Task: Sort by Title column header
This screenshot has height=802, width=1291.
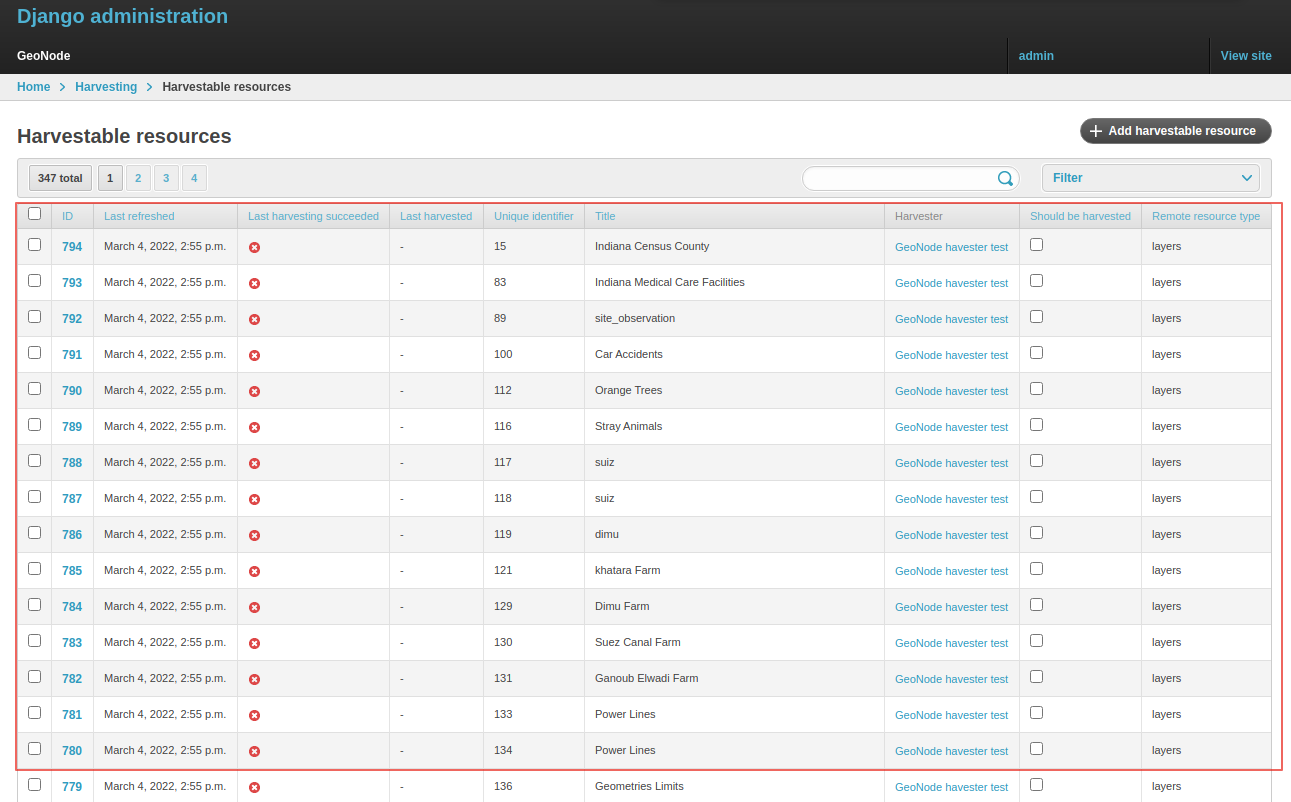Action: [x=605, y=216]
